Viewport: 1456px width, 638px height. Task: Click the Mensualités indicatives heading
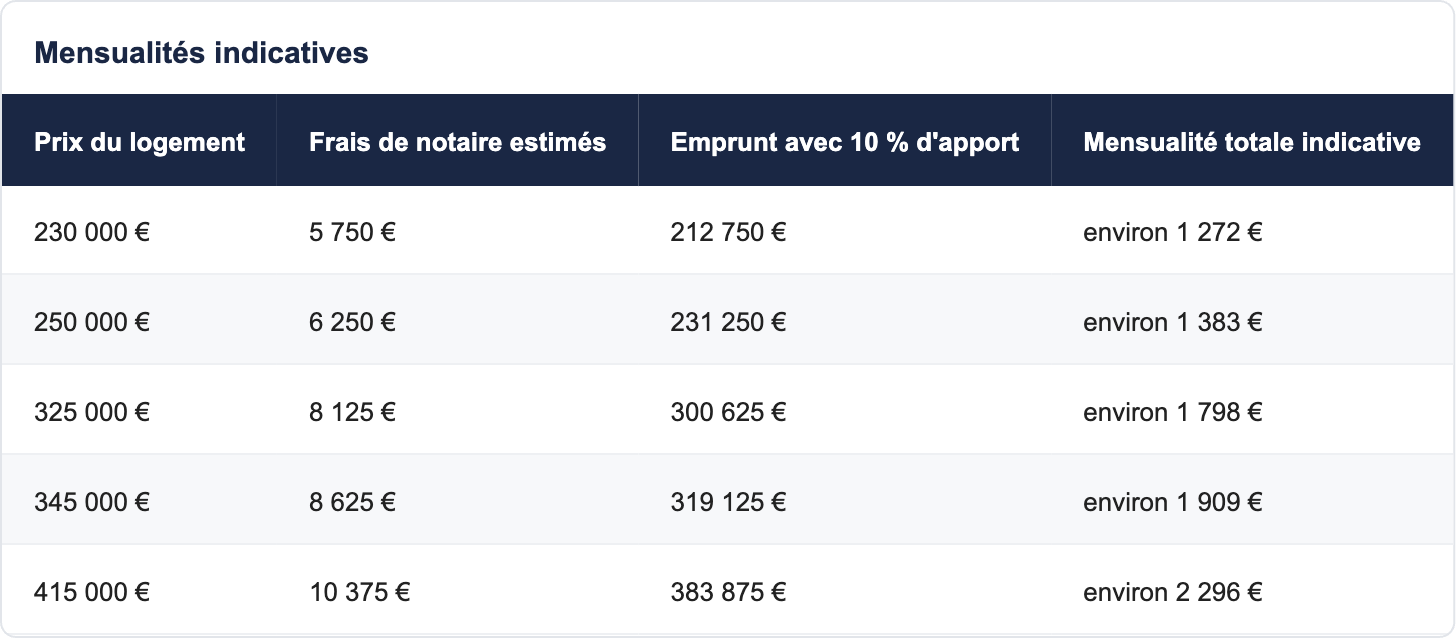click(x=201, y=53)
